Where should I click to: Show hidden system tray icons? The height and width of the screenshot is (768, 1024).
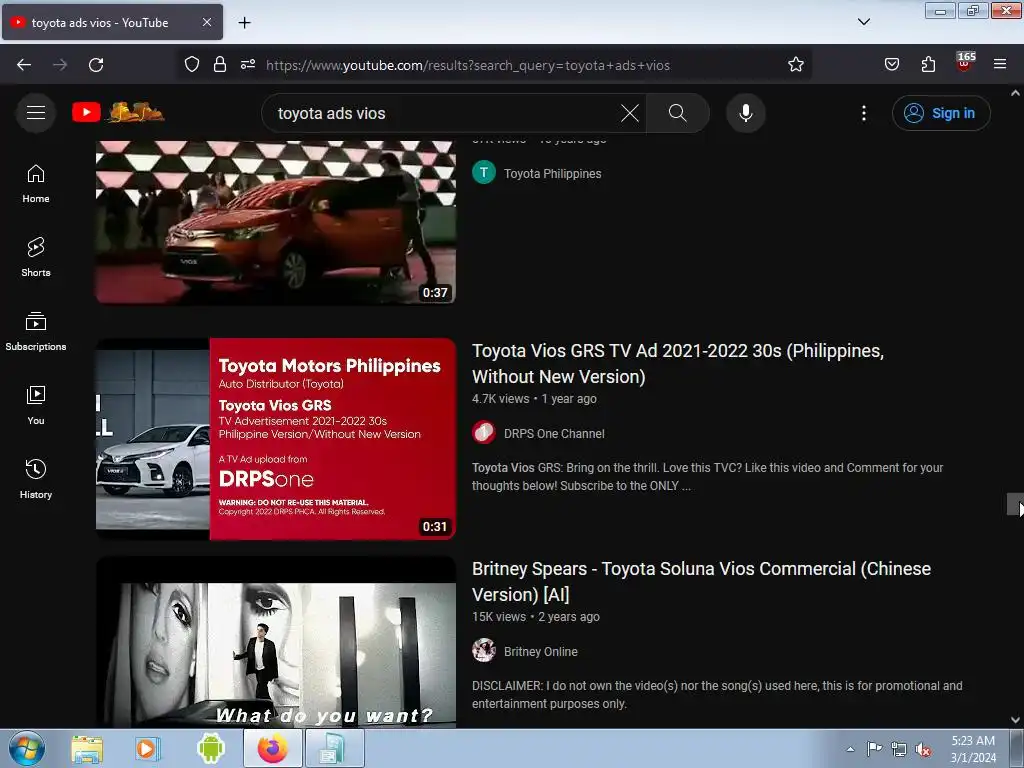click(x=850, y=749)
